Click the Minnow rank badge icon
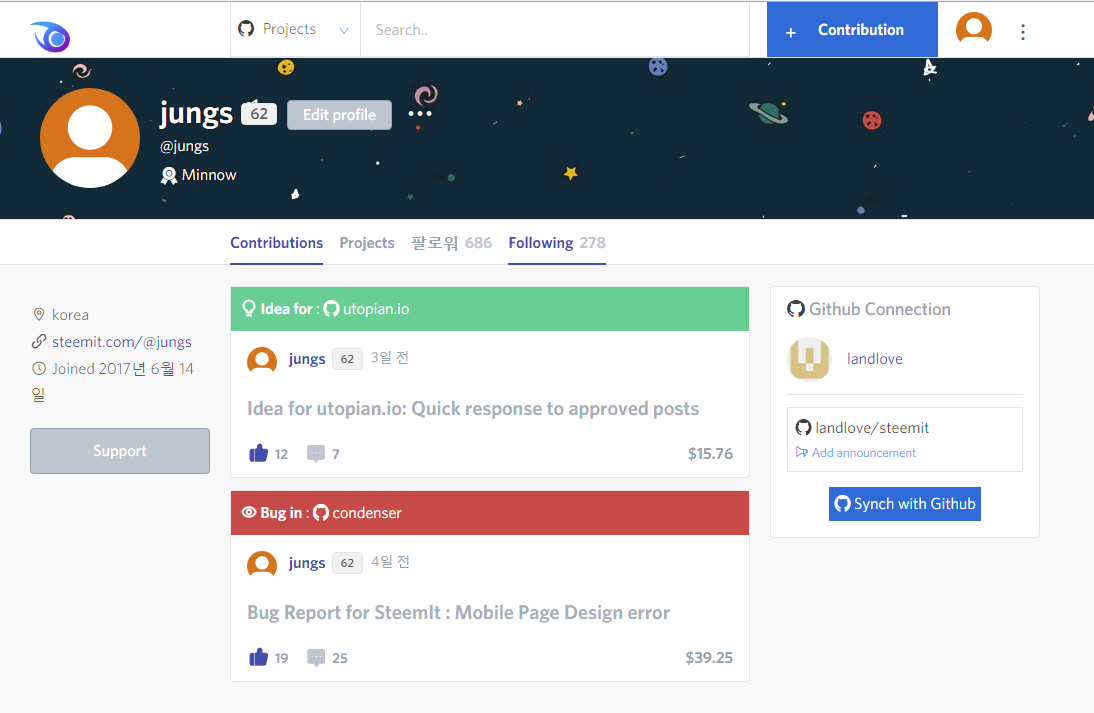Viewport: 1094px width, 713px height. point(168,175)
